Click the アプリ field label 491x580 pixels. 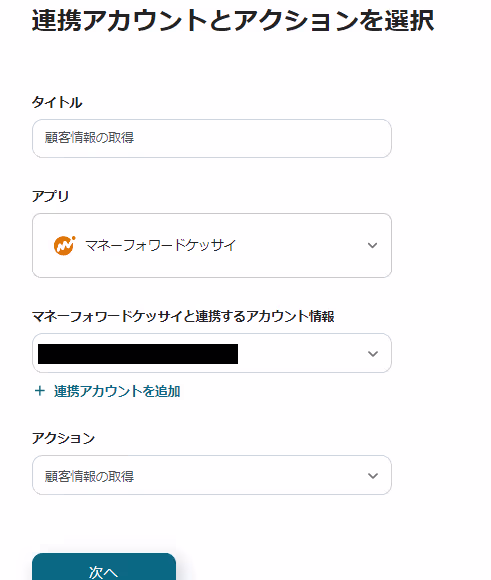pyautogui.click(x=50, y=196)
